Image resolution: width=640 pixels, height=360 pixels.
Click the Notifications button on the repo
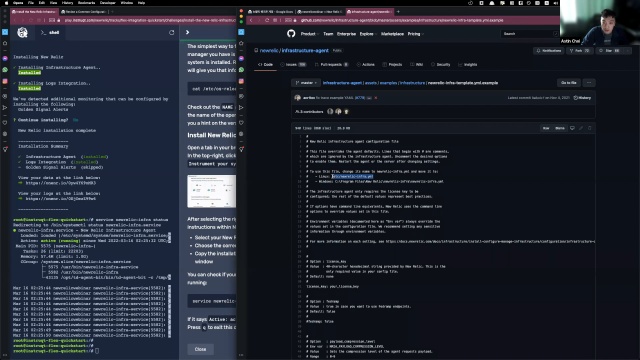tap(549, 51)
